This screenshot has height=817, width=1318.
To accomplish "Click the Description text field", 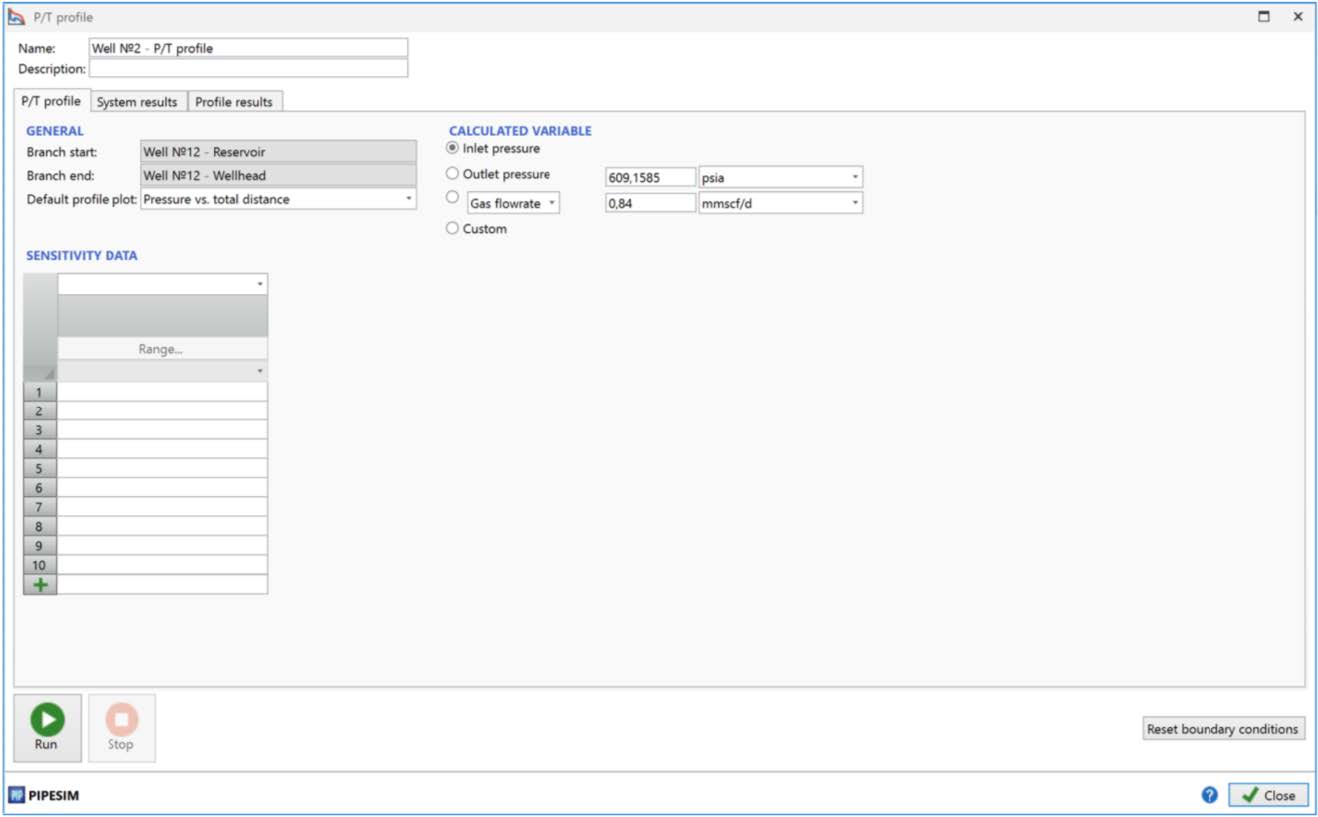I will 248,69.
